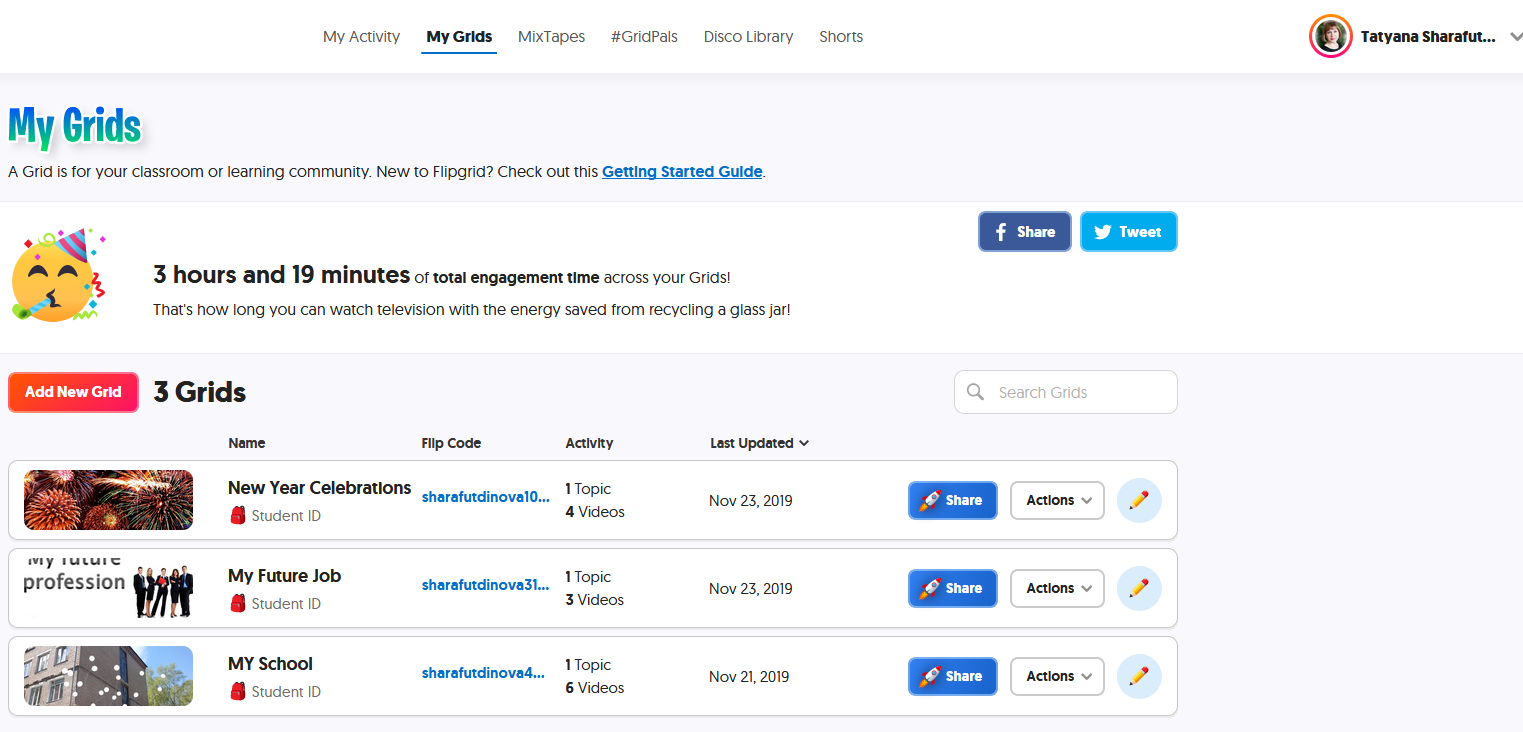Click "4 Videos" in New Year Celebrations row

pos(595,512)
